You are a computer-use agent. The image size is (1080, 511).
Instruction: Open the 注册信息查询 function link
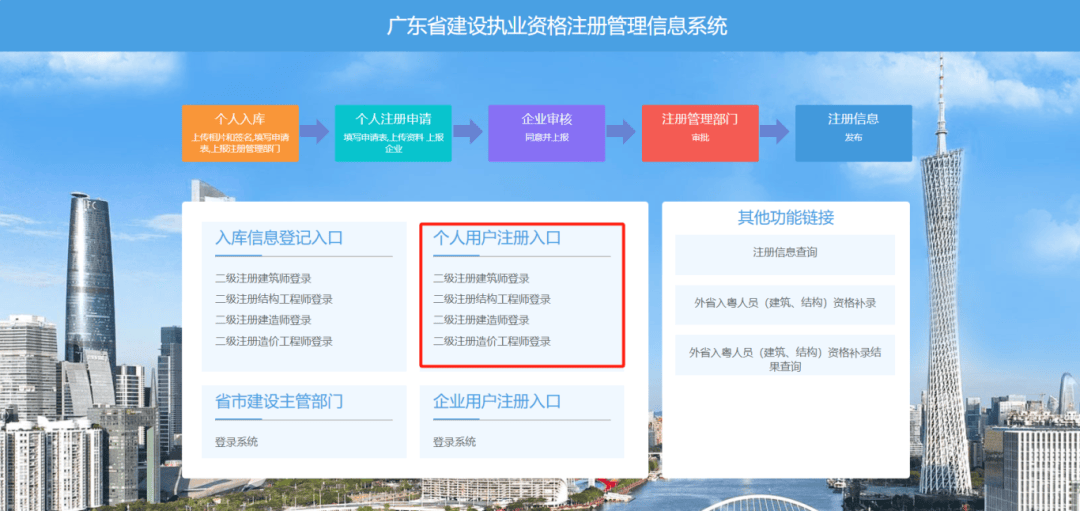click(x=785, y=253)
